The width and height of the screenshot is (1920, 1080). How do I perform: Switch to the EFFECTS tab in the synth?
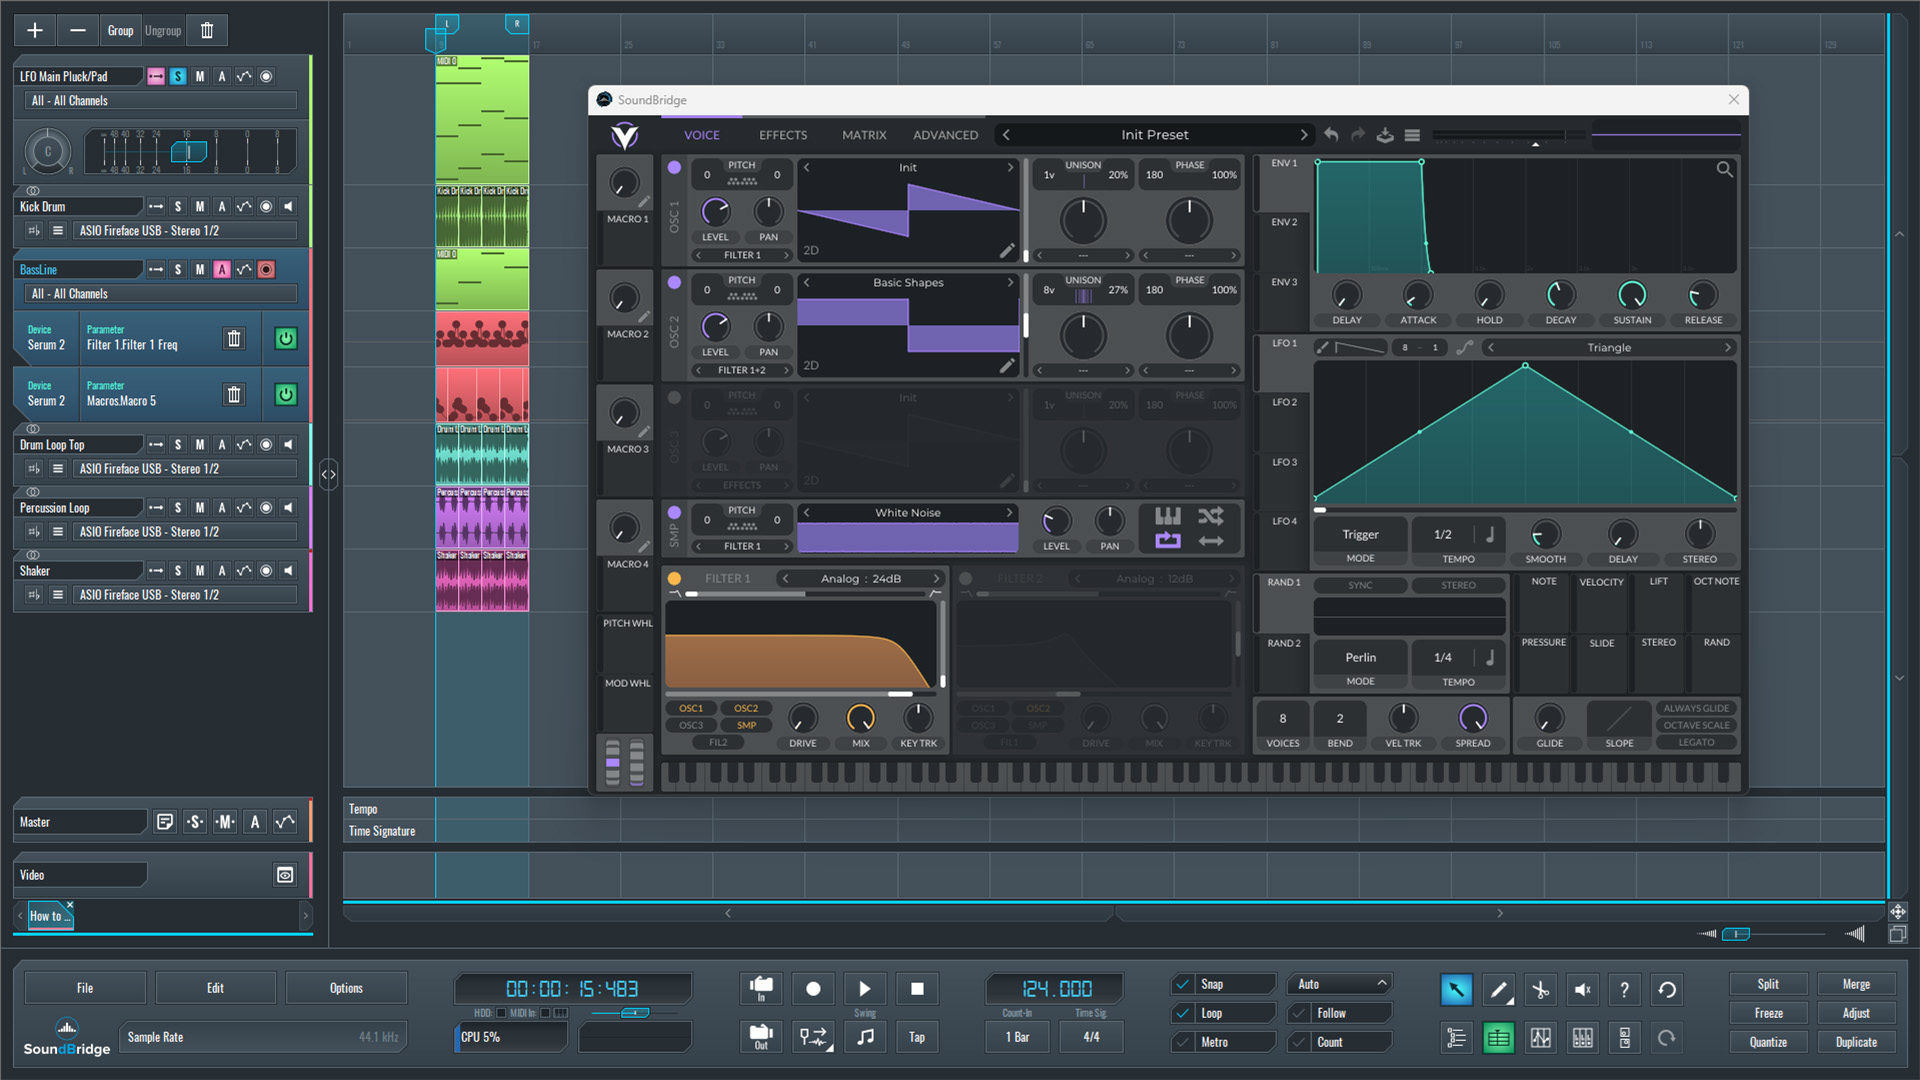(x=782, y=135)
